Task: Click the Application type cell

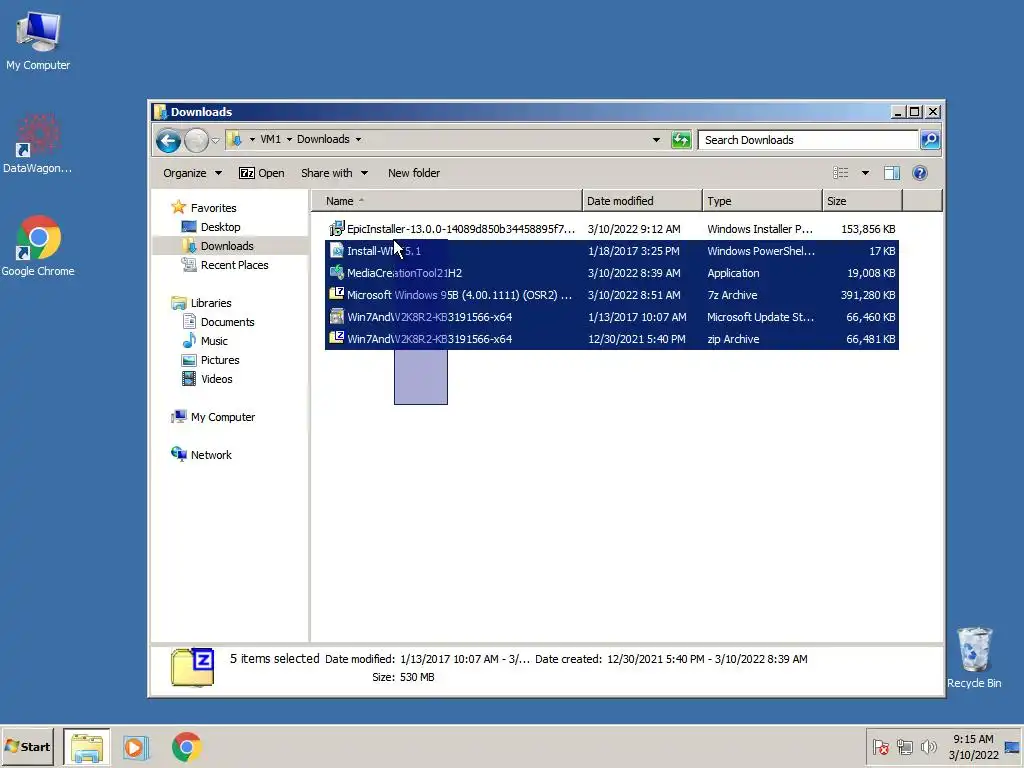Action: click(733, 273)
